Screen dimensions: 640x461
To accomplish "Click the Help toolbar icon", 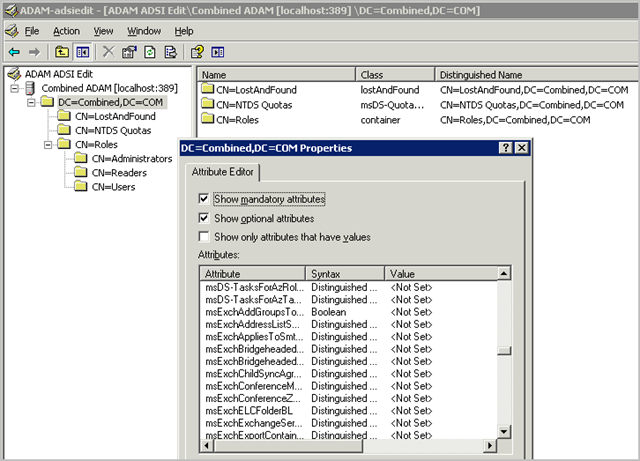I will click(x=197, y=51).
